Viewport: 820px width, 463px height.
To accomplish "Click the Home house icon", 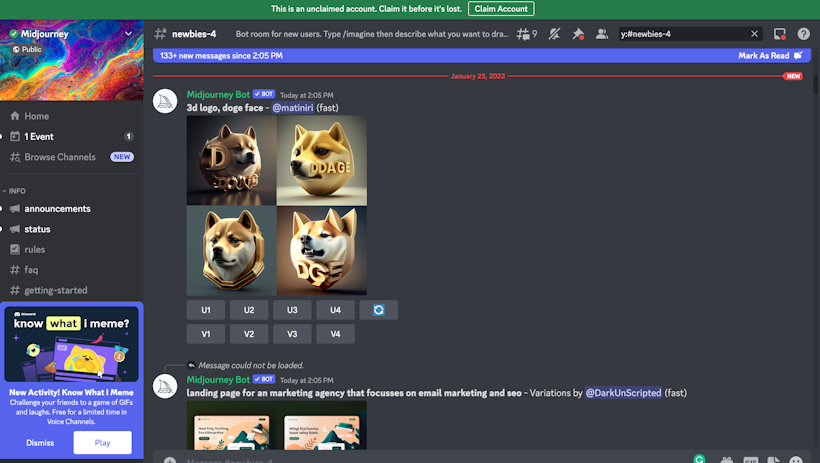I will point(15,116).
